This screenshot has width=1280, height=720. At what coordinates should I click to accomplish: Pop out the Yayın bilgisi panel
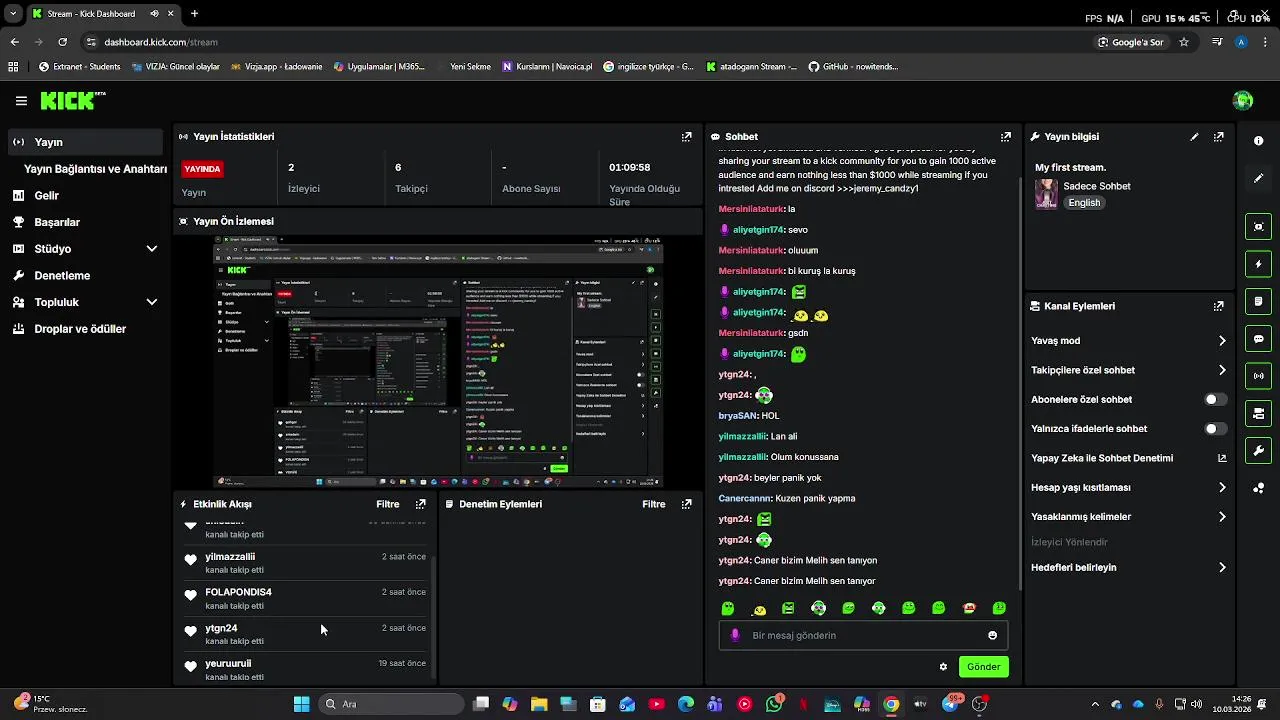1219,137
